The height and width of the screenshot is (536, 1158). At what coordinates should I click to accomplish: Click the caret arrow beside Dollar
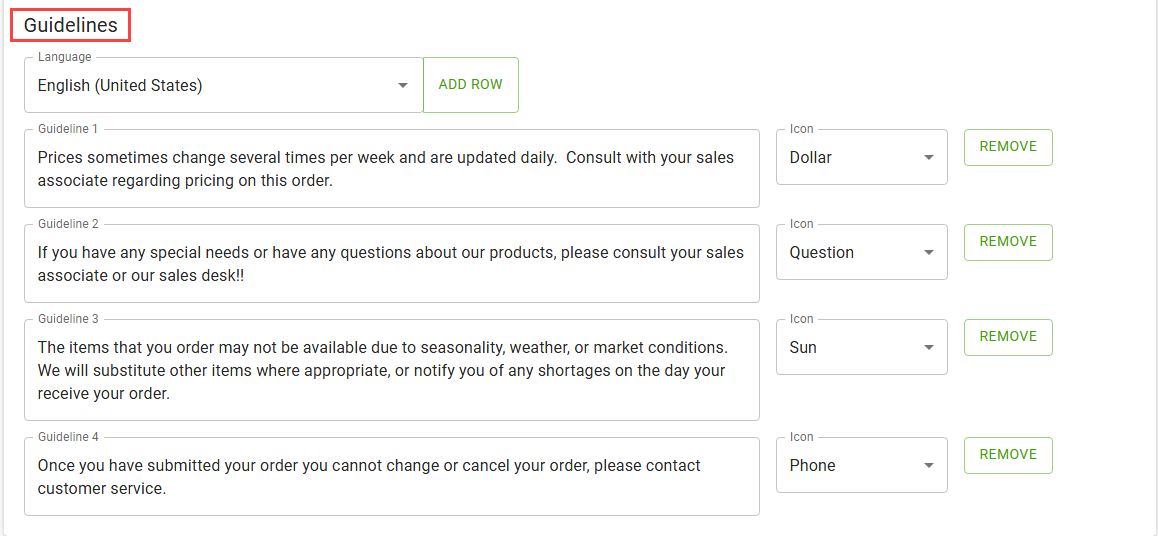(929, 158)
